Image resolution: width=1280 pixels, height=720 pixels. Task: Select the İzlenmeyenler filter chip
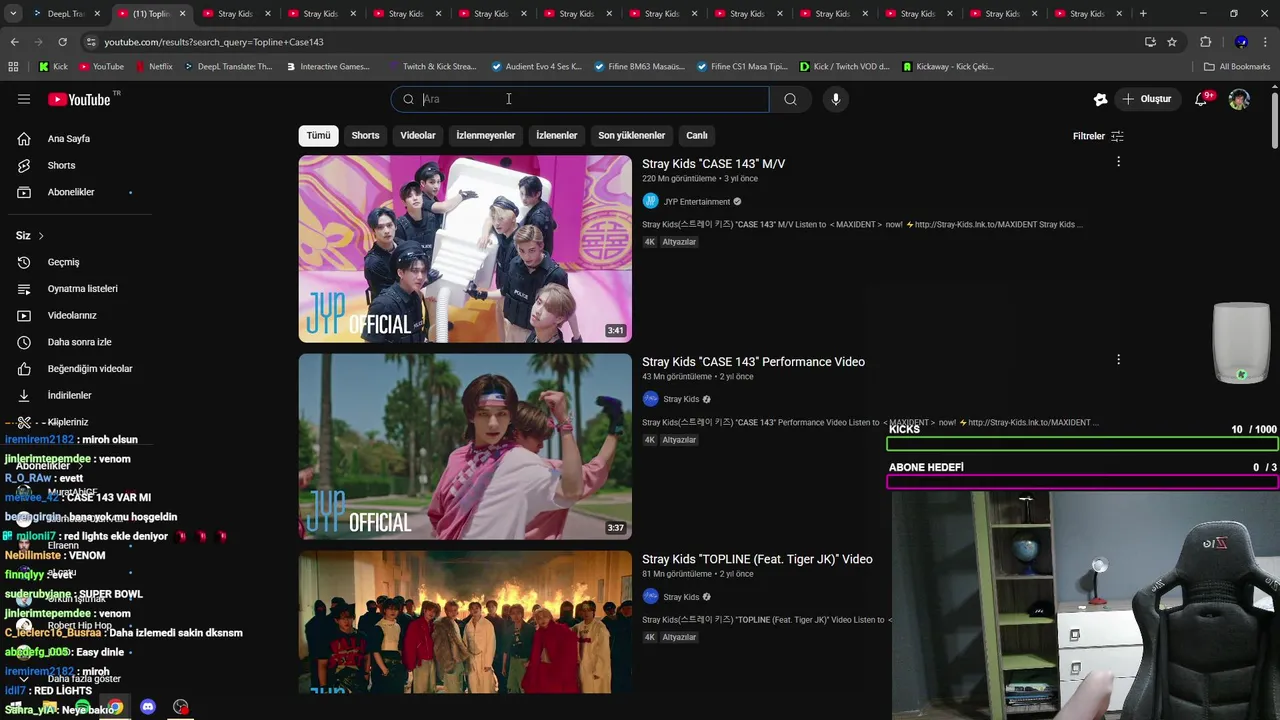486,136
